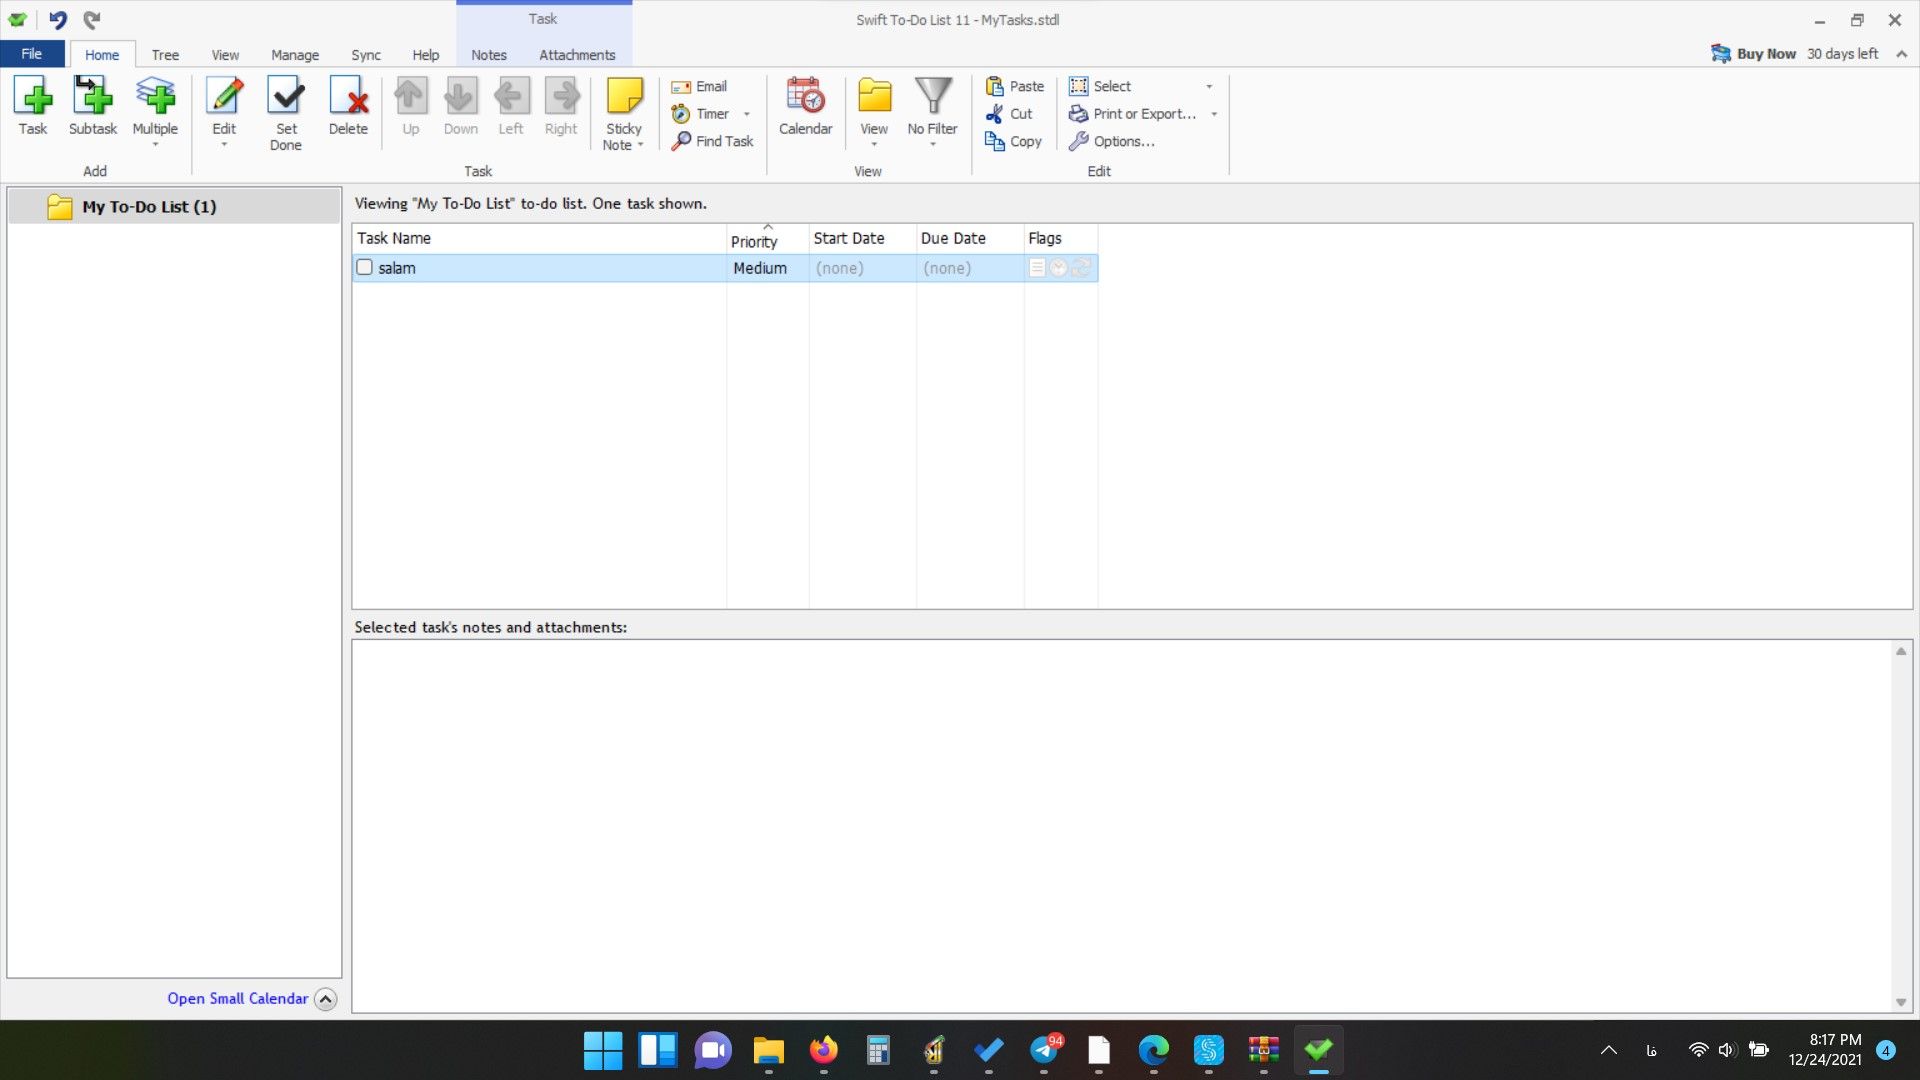Click the notes and attachments text area
Image resolution: width=1920 pixels, height=1080 pixels.
click(x=1121, y=826)
